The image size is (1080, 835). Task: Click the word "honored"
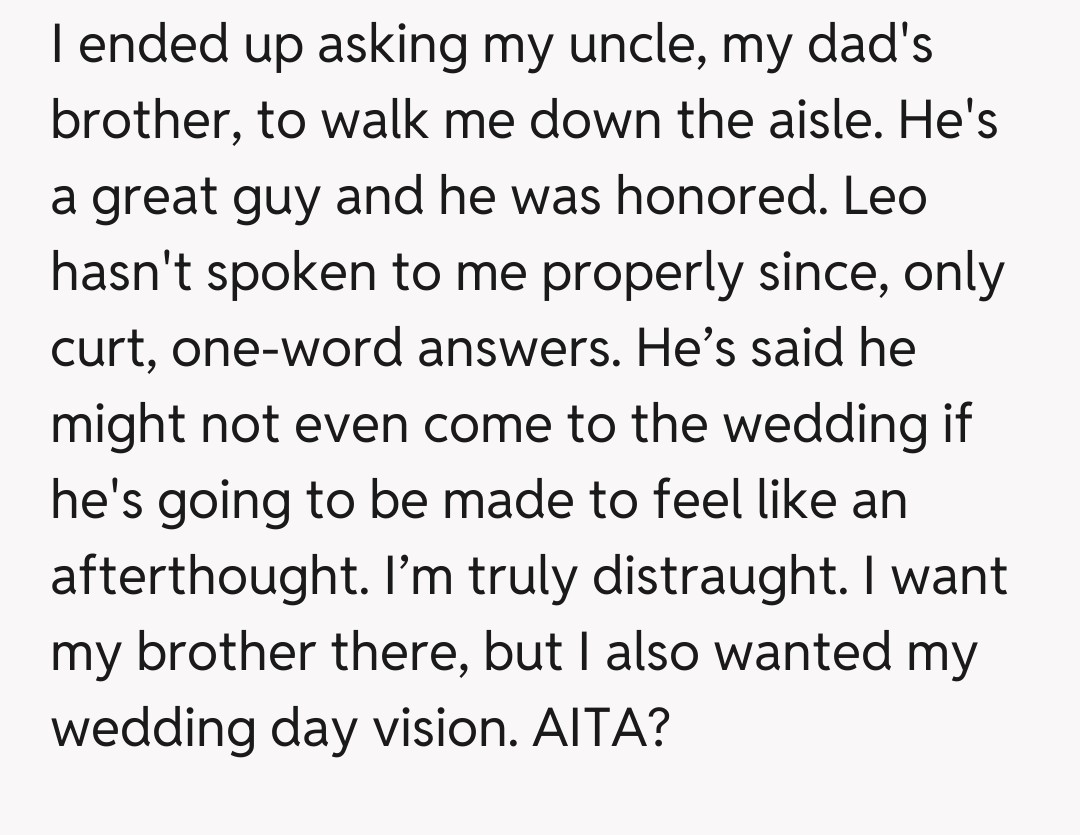[x=715, y=196]
